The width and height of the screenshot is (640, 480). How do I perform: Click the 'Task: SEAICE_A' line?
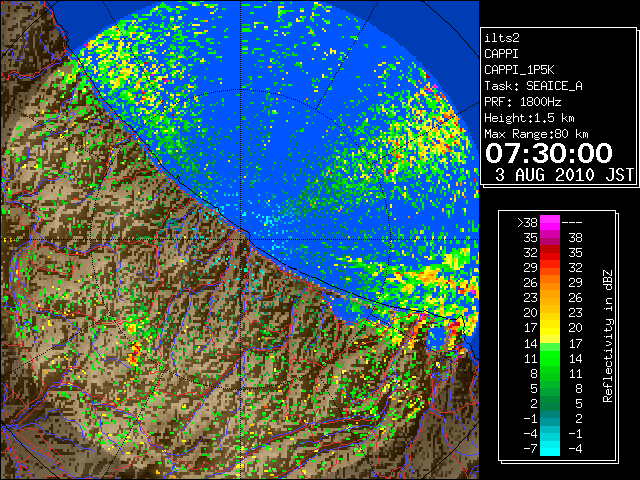[x=533, y=86]
